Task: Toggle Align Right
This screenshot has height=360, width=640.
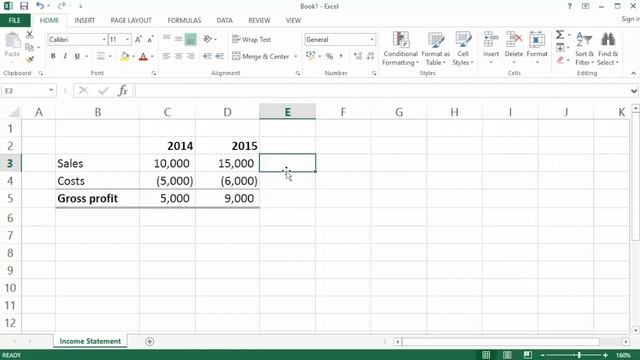Action: pos(191,56)
